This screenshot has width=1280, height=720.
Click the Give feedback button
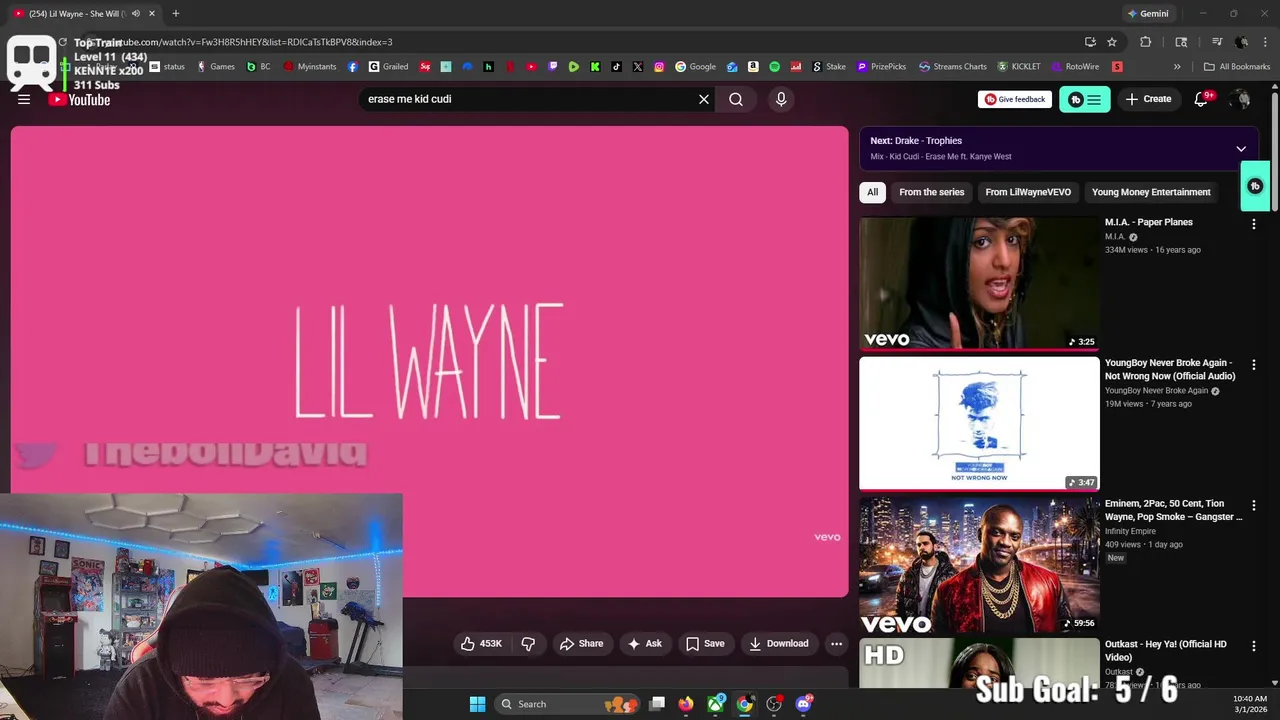click(x=1015, y=99)
